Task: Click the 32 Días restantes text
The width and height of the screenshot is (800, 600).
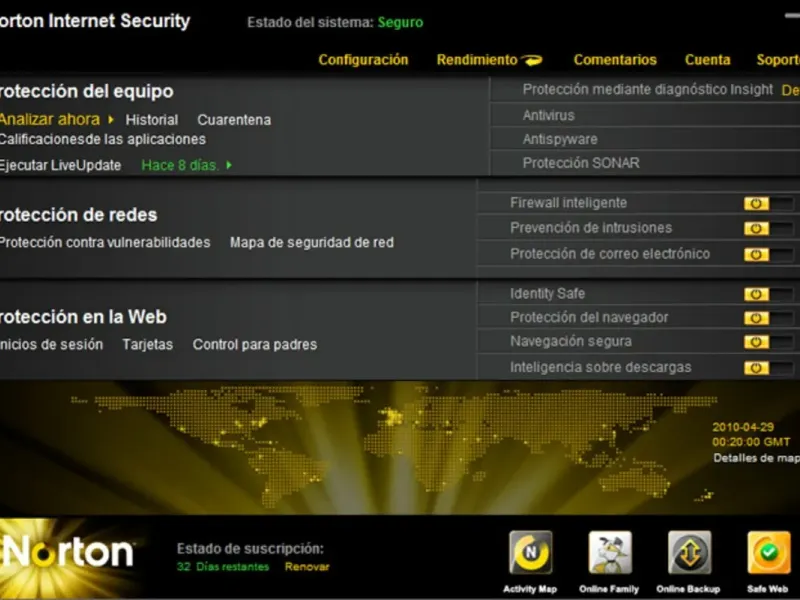Action: tap(223, 567)
